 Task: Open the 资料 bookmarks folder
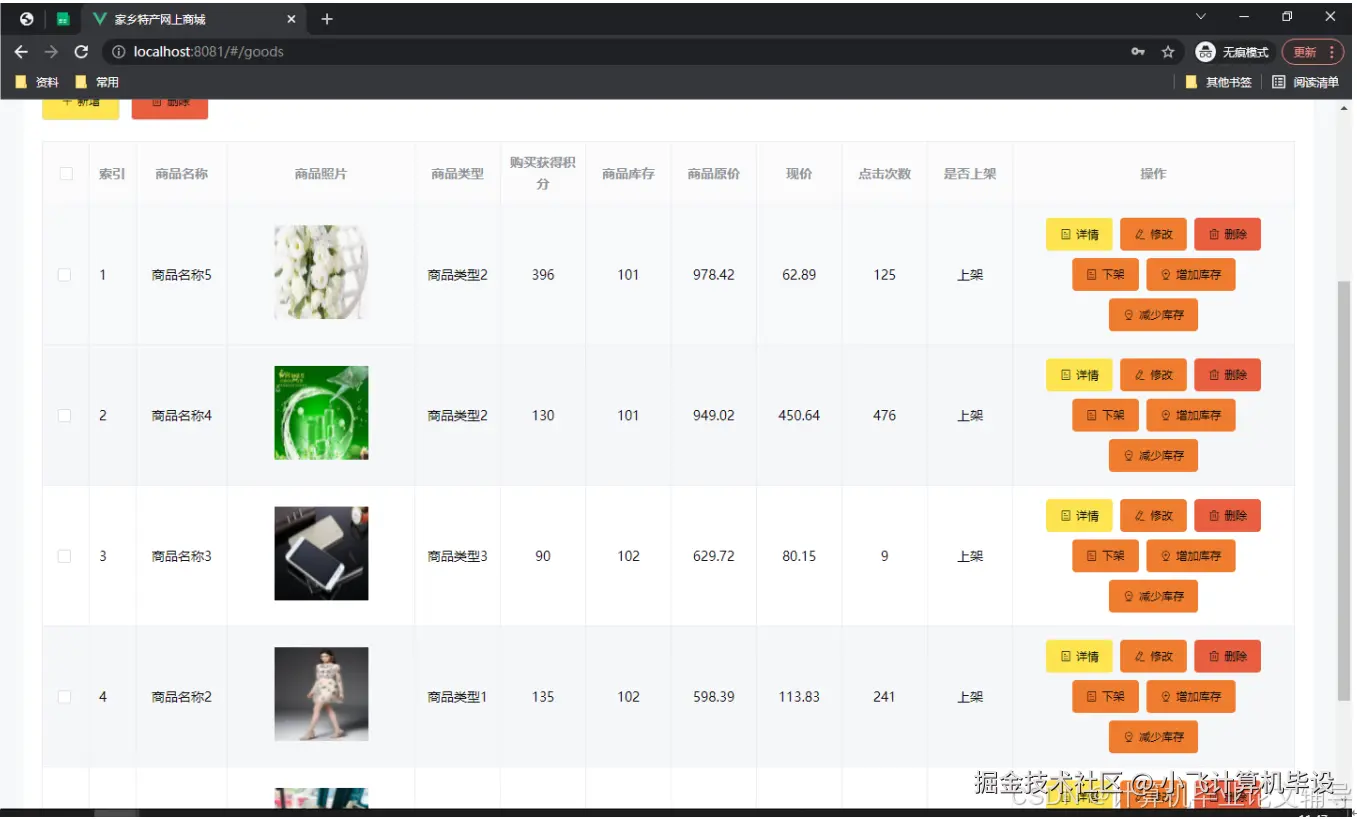[x=38, y=82]
